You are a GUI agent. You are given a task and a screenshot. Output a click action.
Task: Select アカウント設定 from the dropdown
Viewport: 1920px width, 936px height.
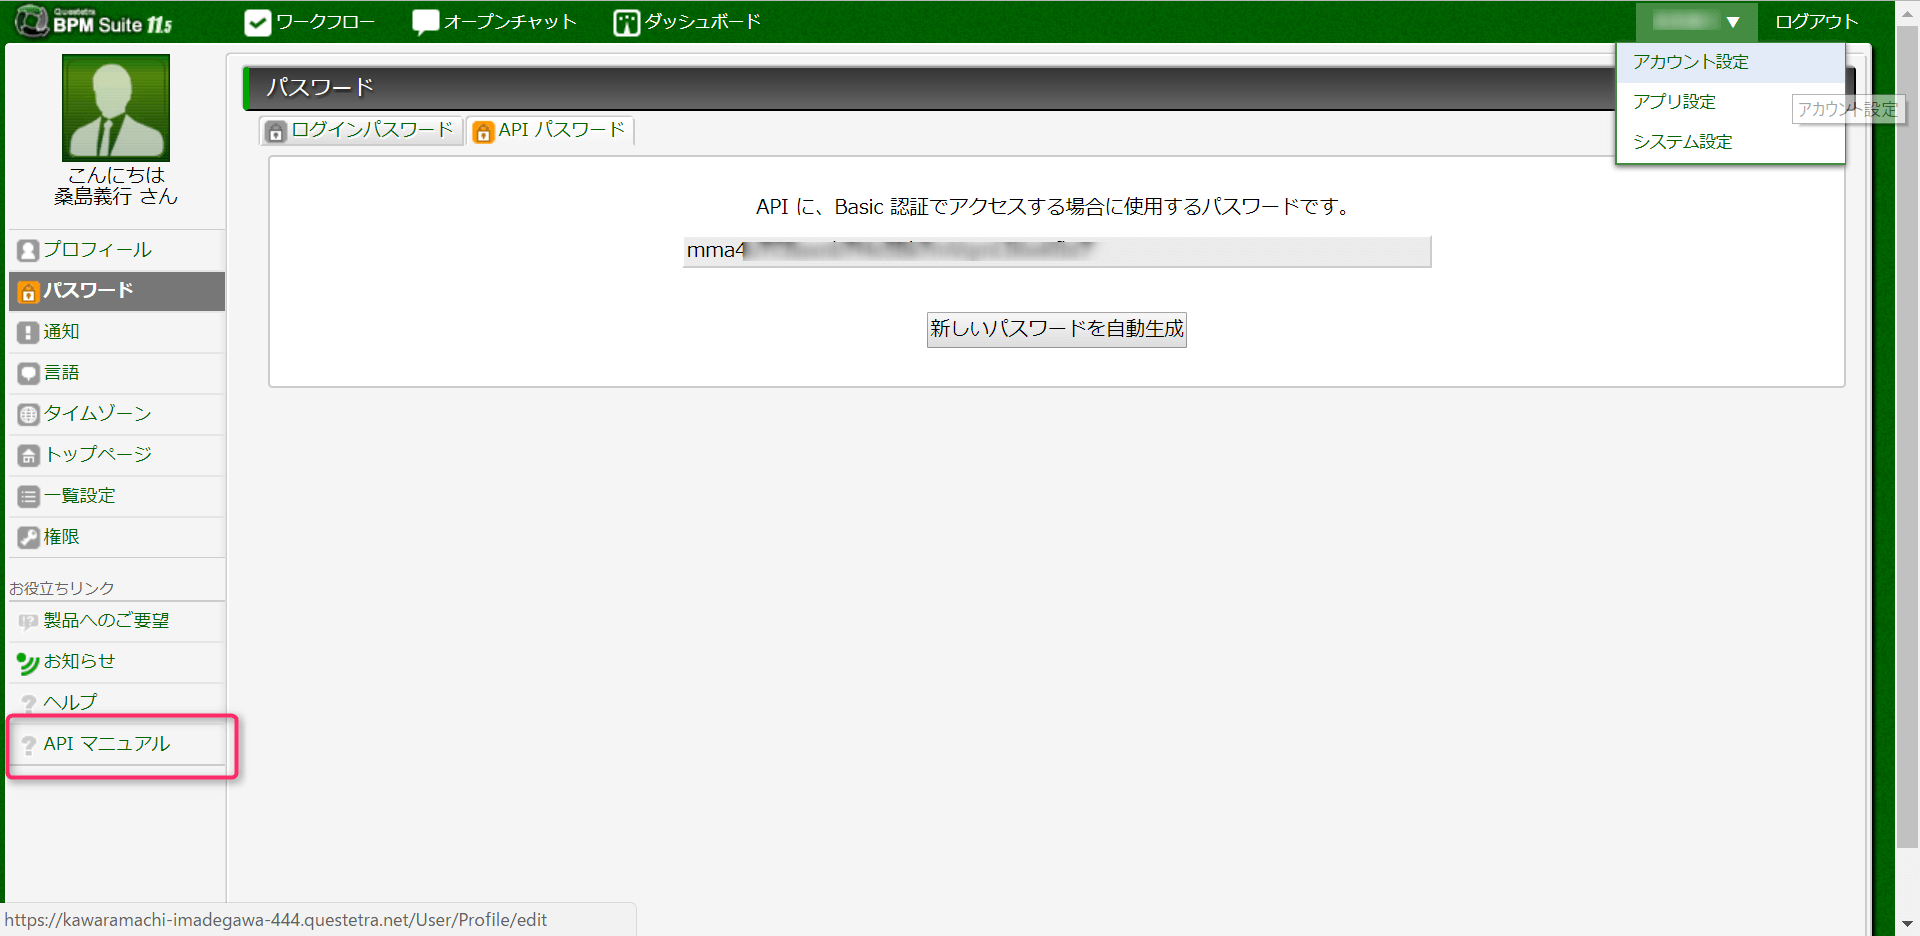1730,62
